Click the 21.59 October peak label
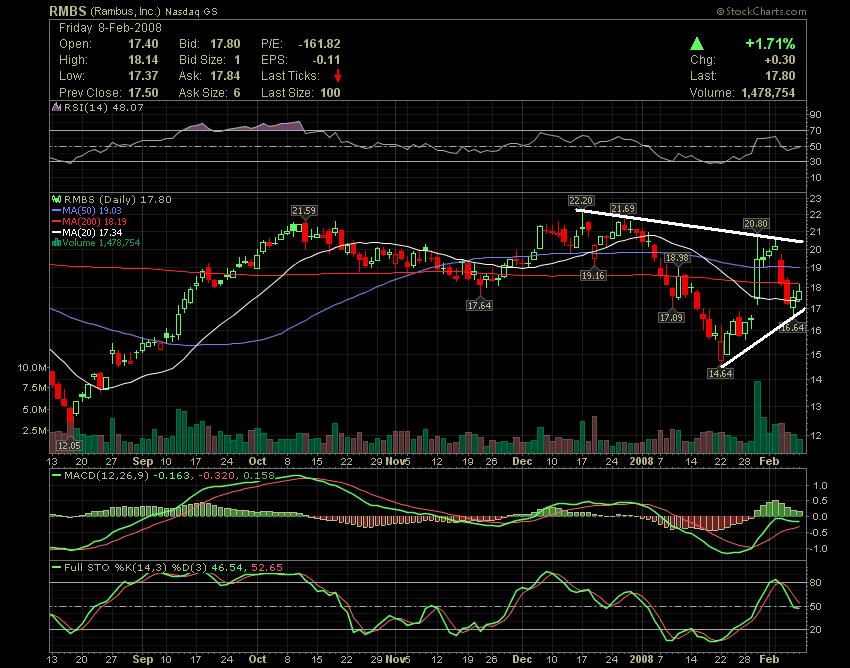Viewport: 850px width, 668px height. coord(304,210)
